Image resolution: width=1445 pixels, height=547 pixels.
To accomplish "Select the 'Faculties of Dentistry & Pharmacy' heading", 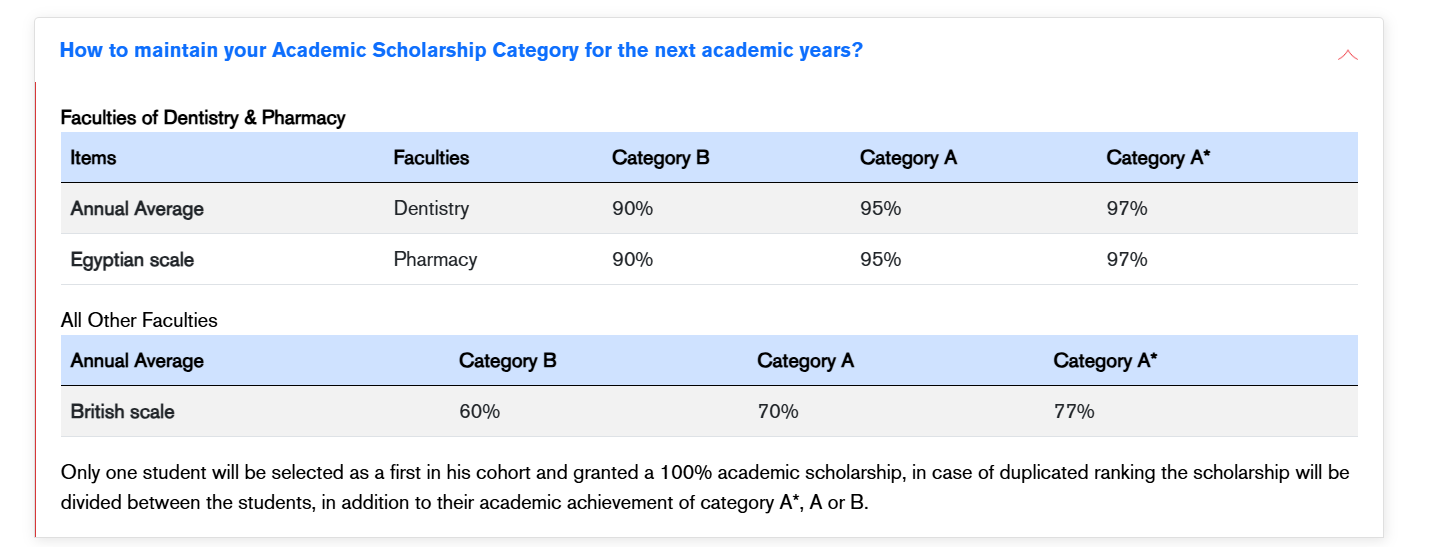I will click(203, 118).
